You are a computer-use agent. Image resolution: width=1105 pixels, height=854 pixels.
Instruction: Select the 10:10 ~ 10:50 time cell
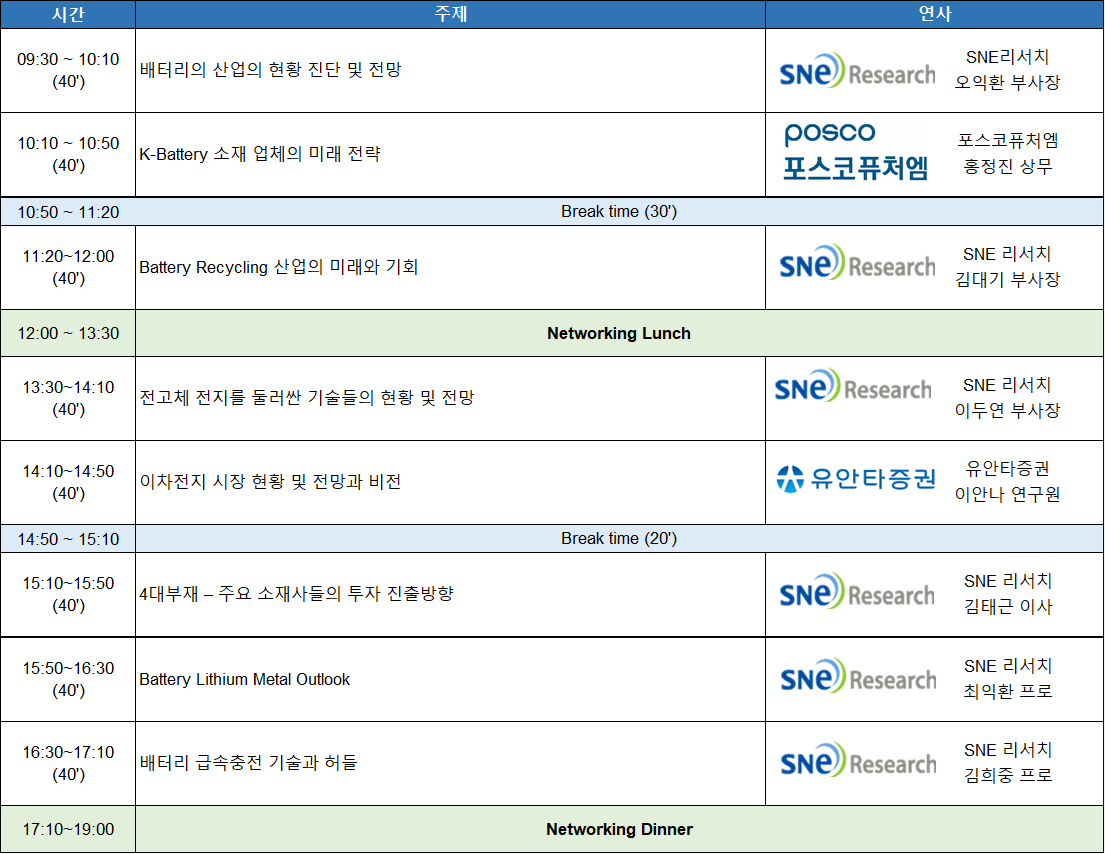68,154
